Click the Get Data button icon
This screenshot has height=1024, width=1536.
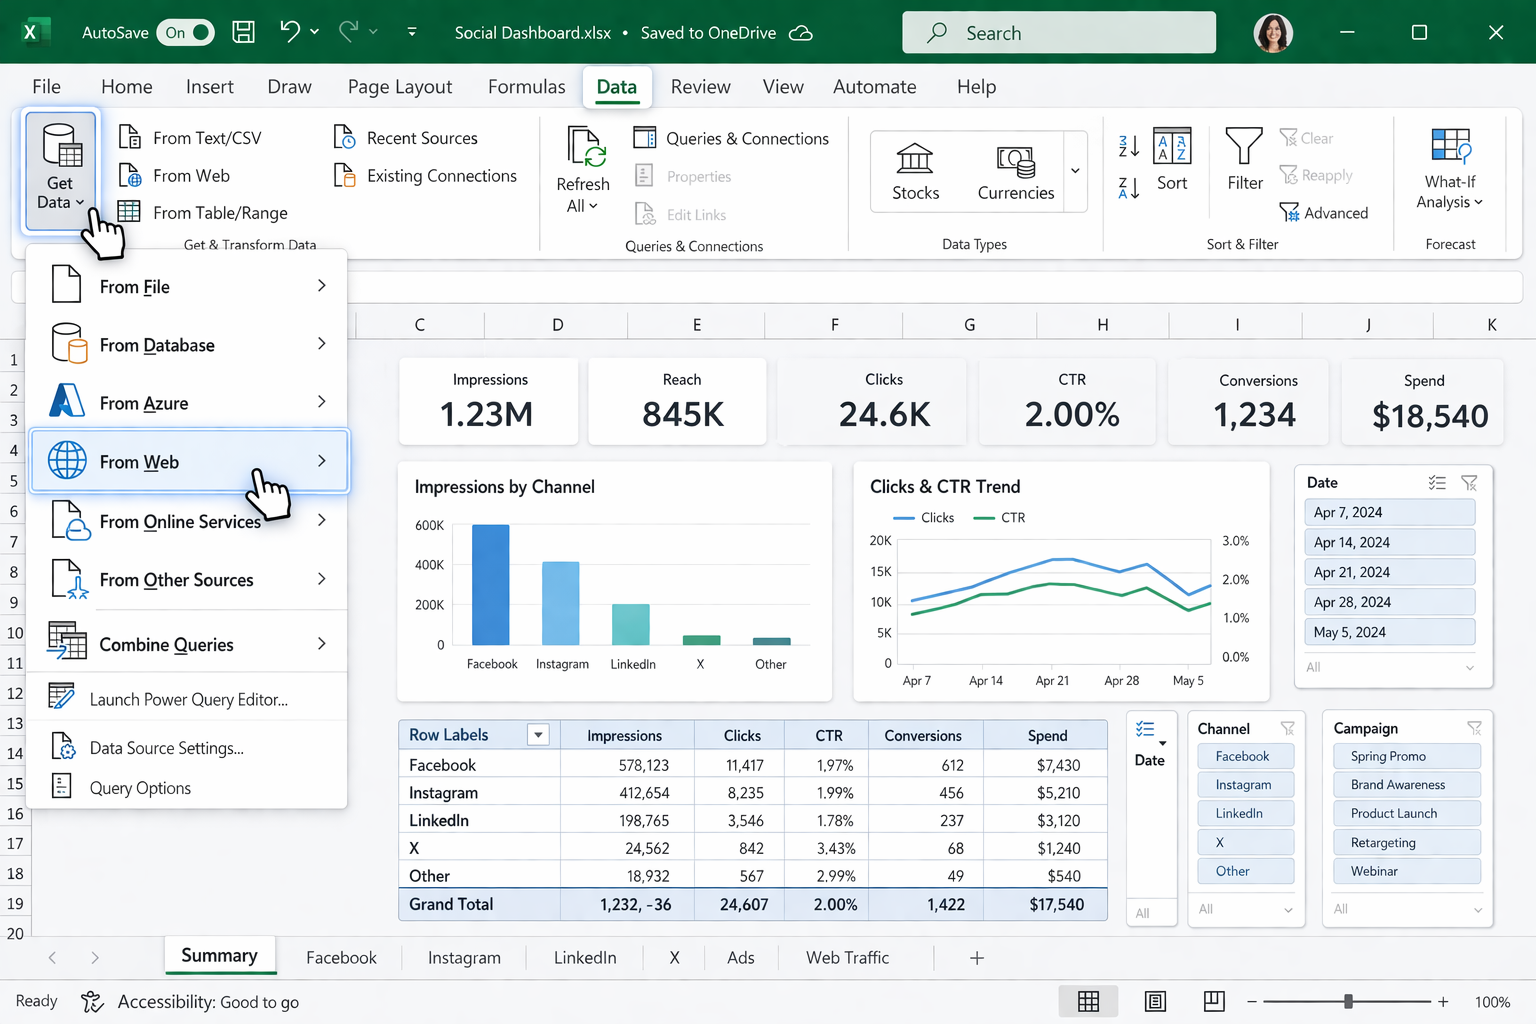click(62, 146)
